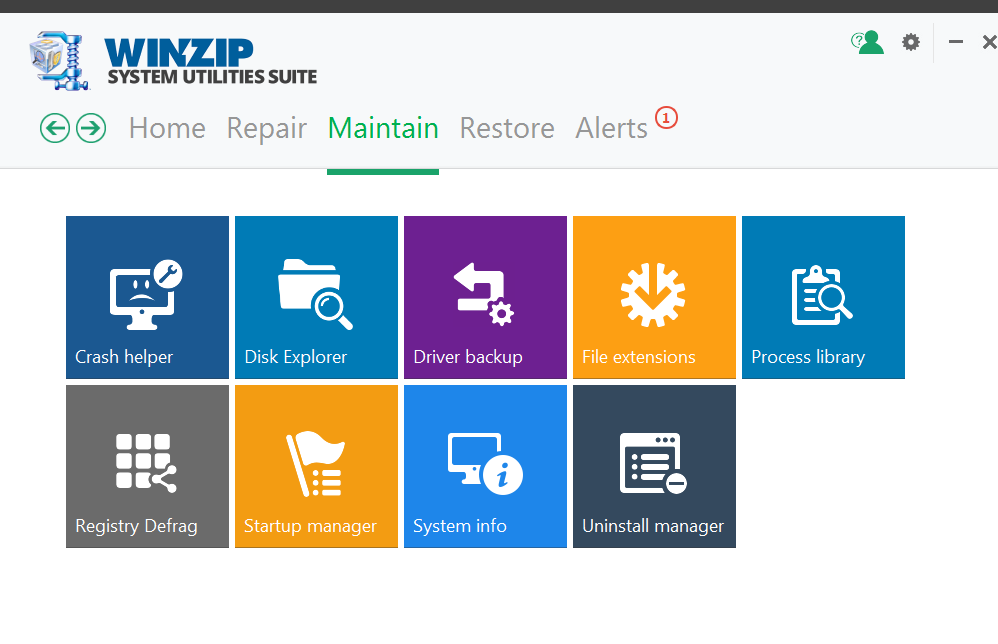Viewport: 998px width, 644px height.
Task: Open settings via gear icon
Action: pyautogui.click(x=911, y=42)
